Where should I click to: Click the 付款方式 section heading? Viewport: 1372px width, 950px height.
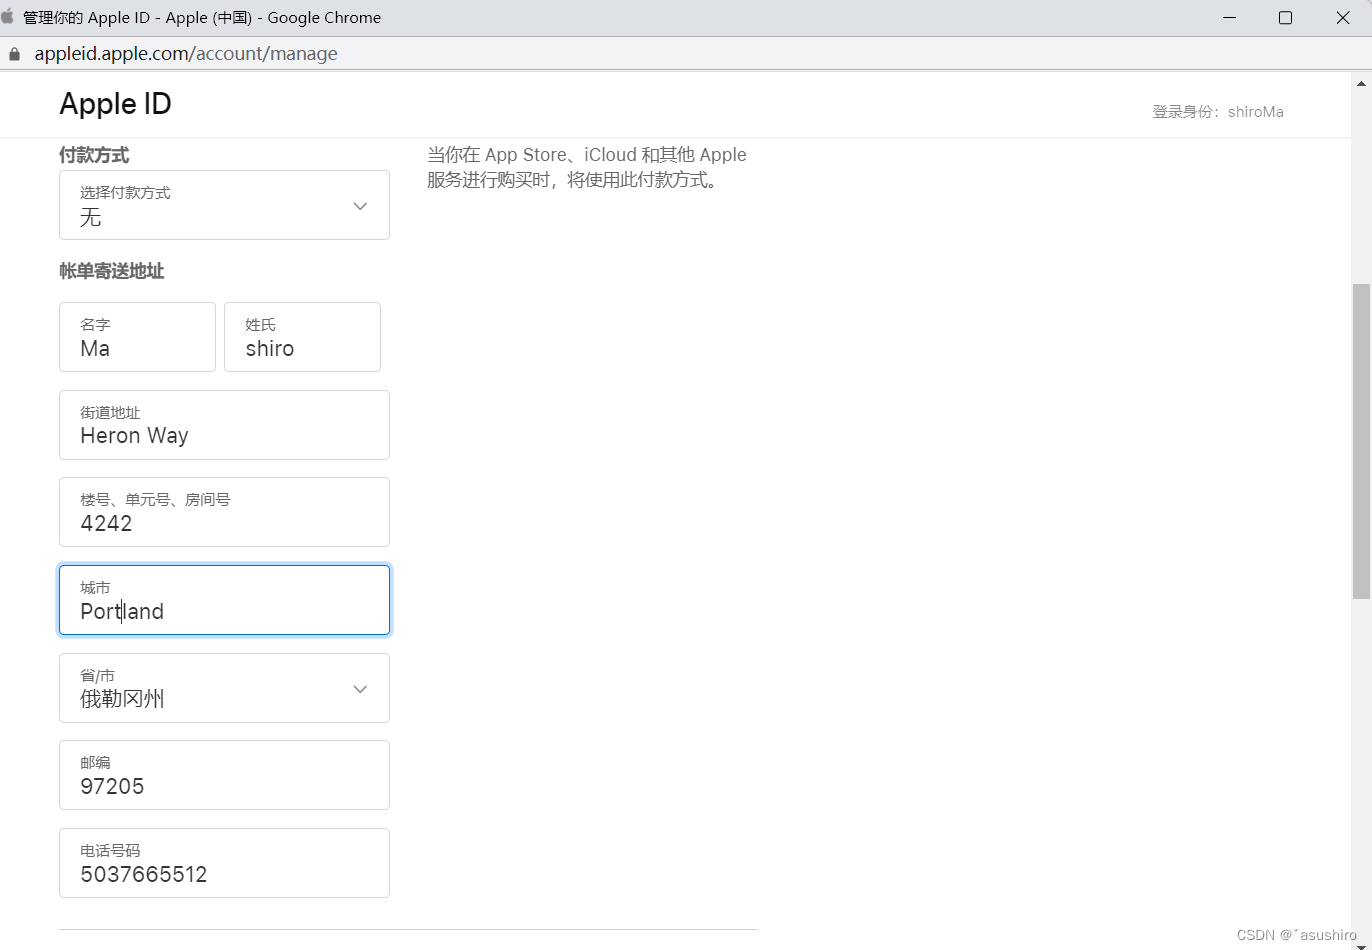click(94, 155)
